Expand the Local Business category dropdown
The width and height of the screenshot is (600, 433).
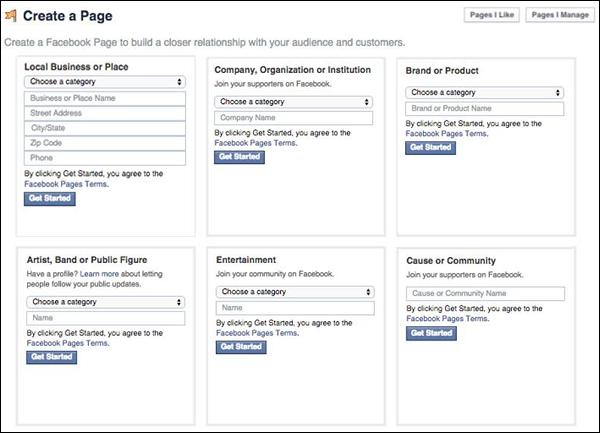(105, 82)
